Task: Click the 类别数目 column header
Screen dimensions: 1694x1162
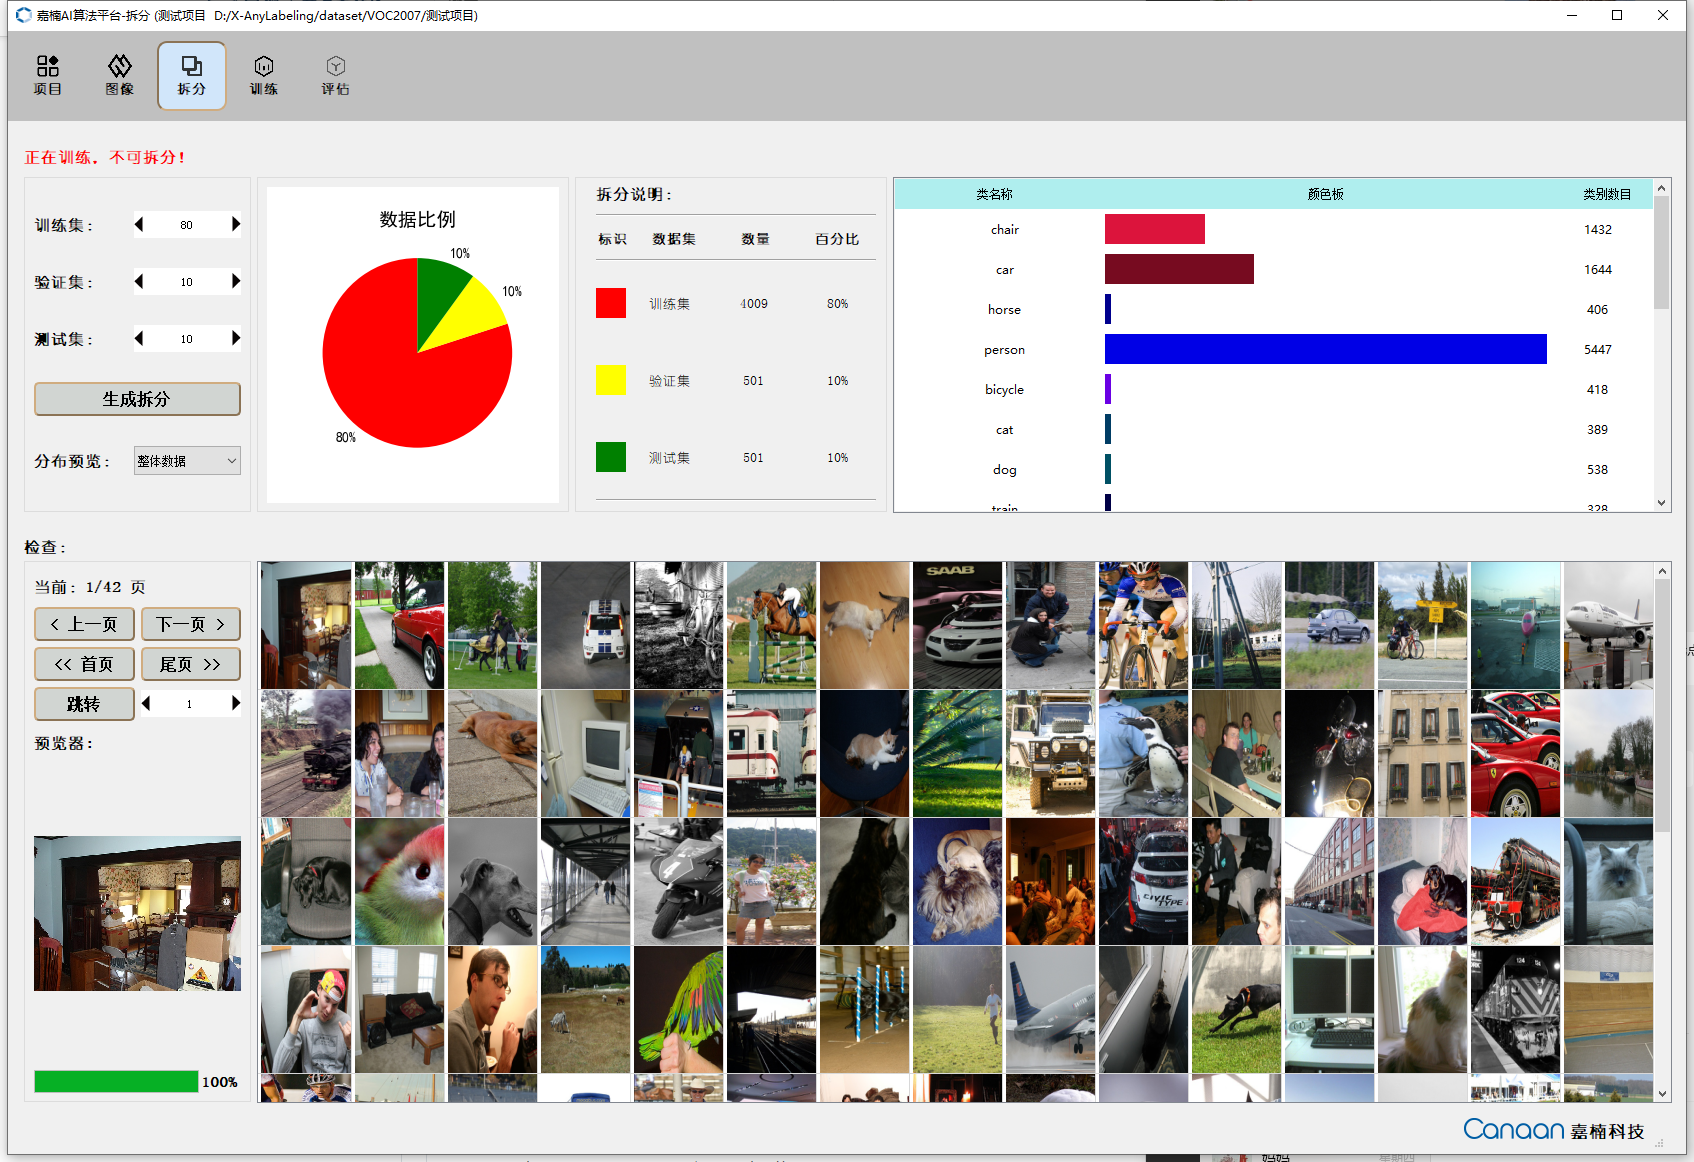Action: [x=1606, y=194]
